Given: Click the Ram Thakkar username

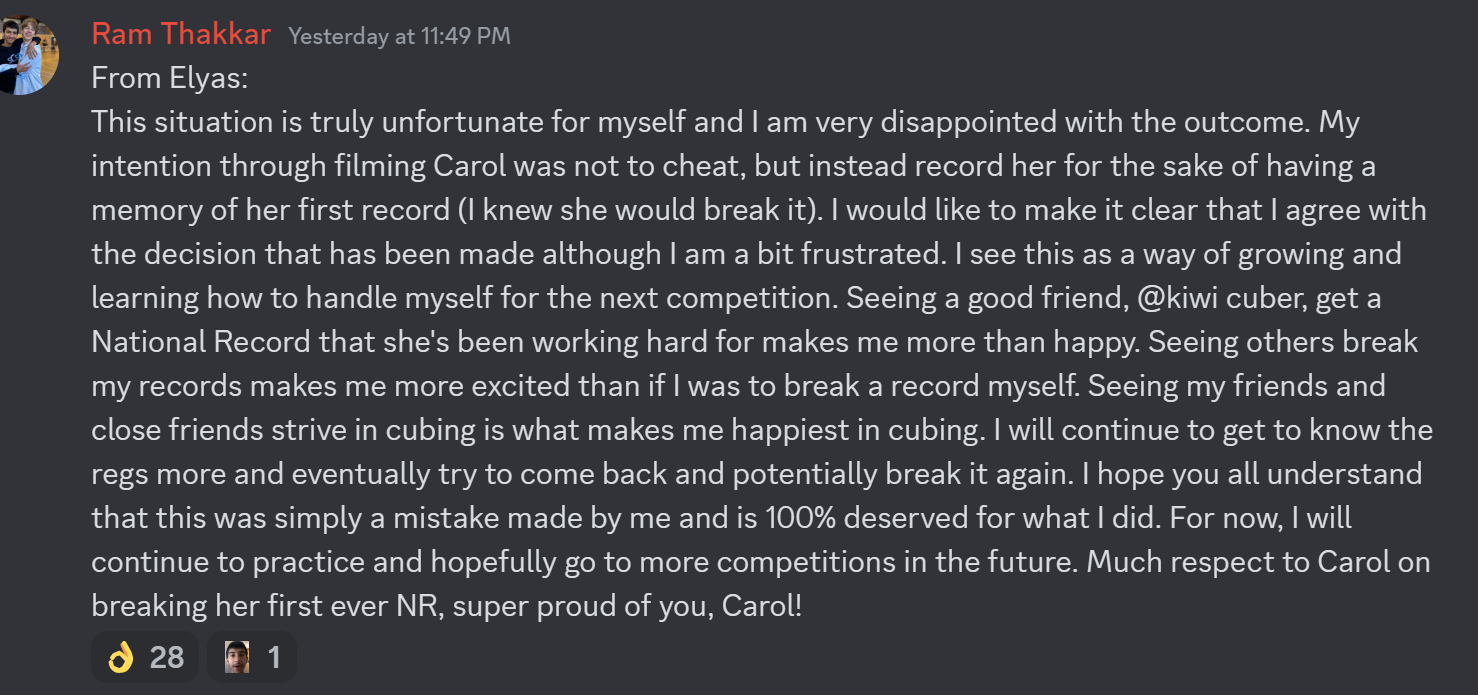Looking at the screenshot, I should (181, 34).
